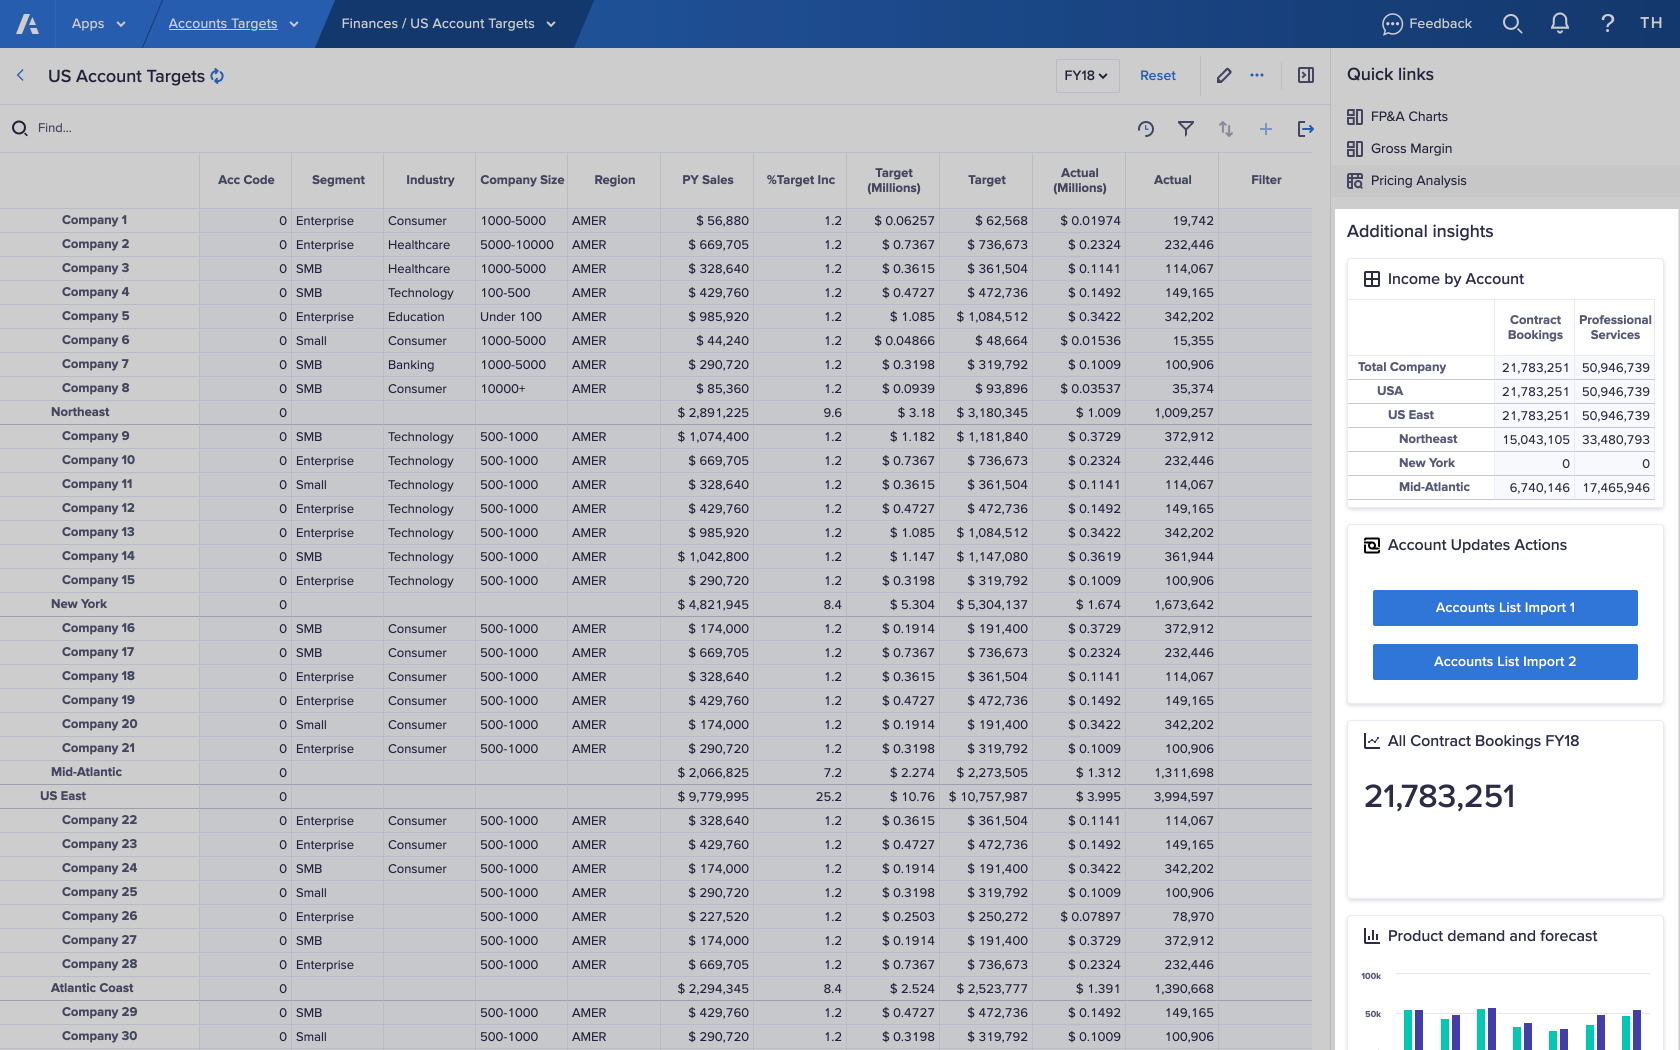Add an item using the plus icon

coord(1265,128)
